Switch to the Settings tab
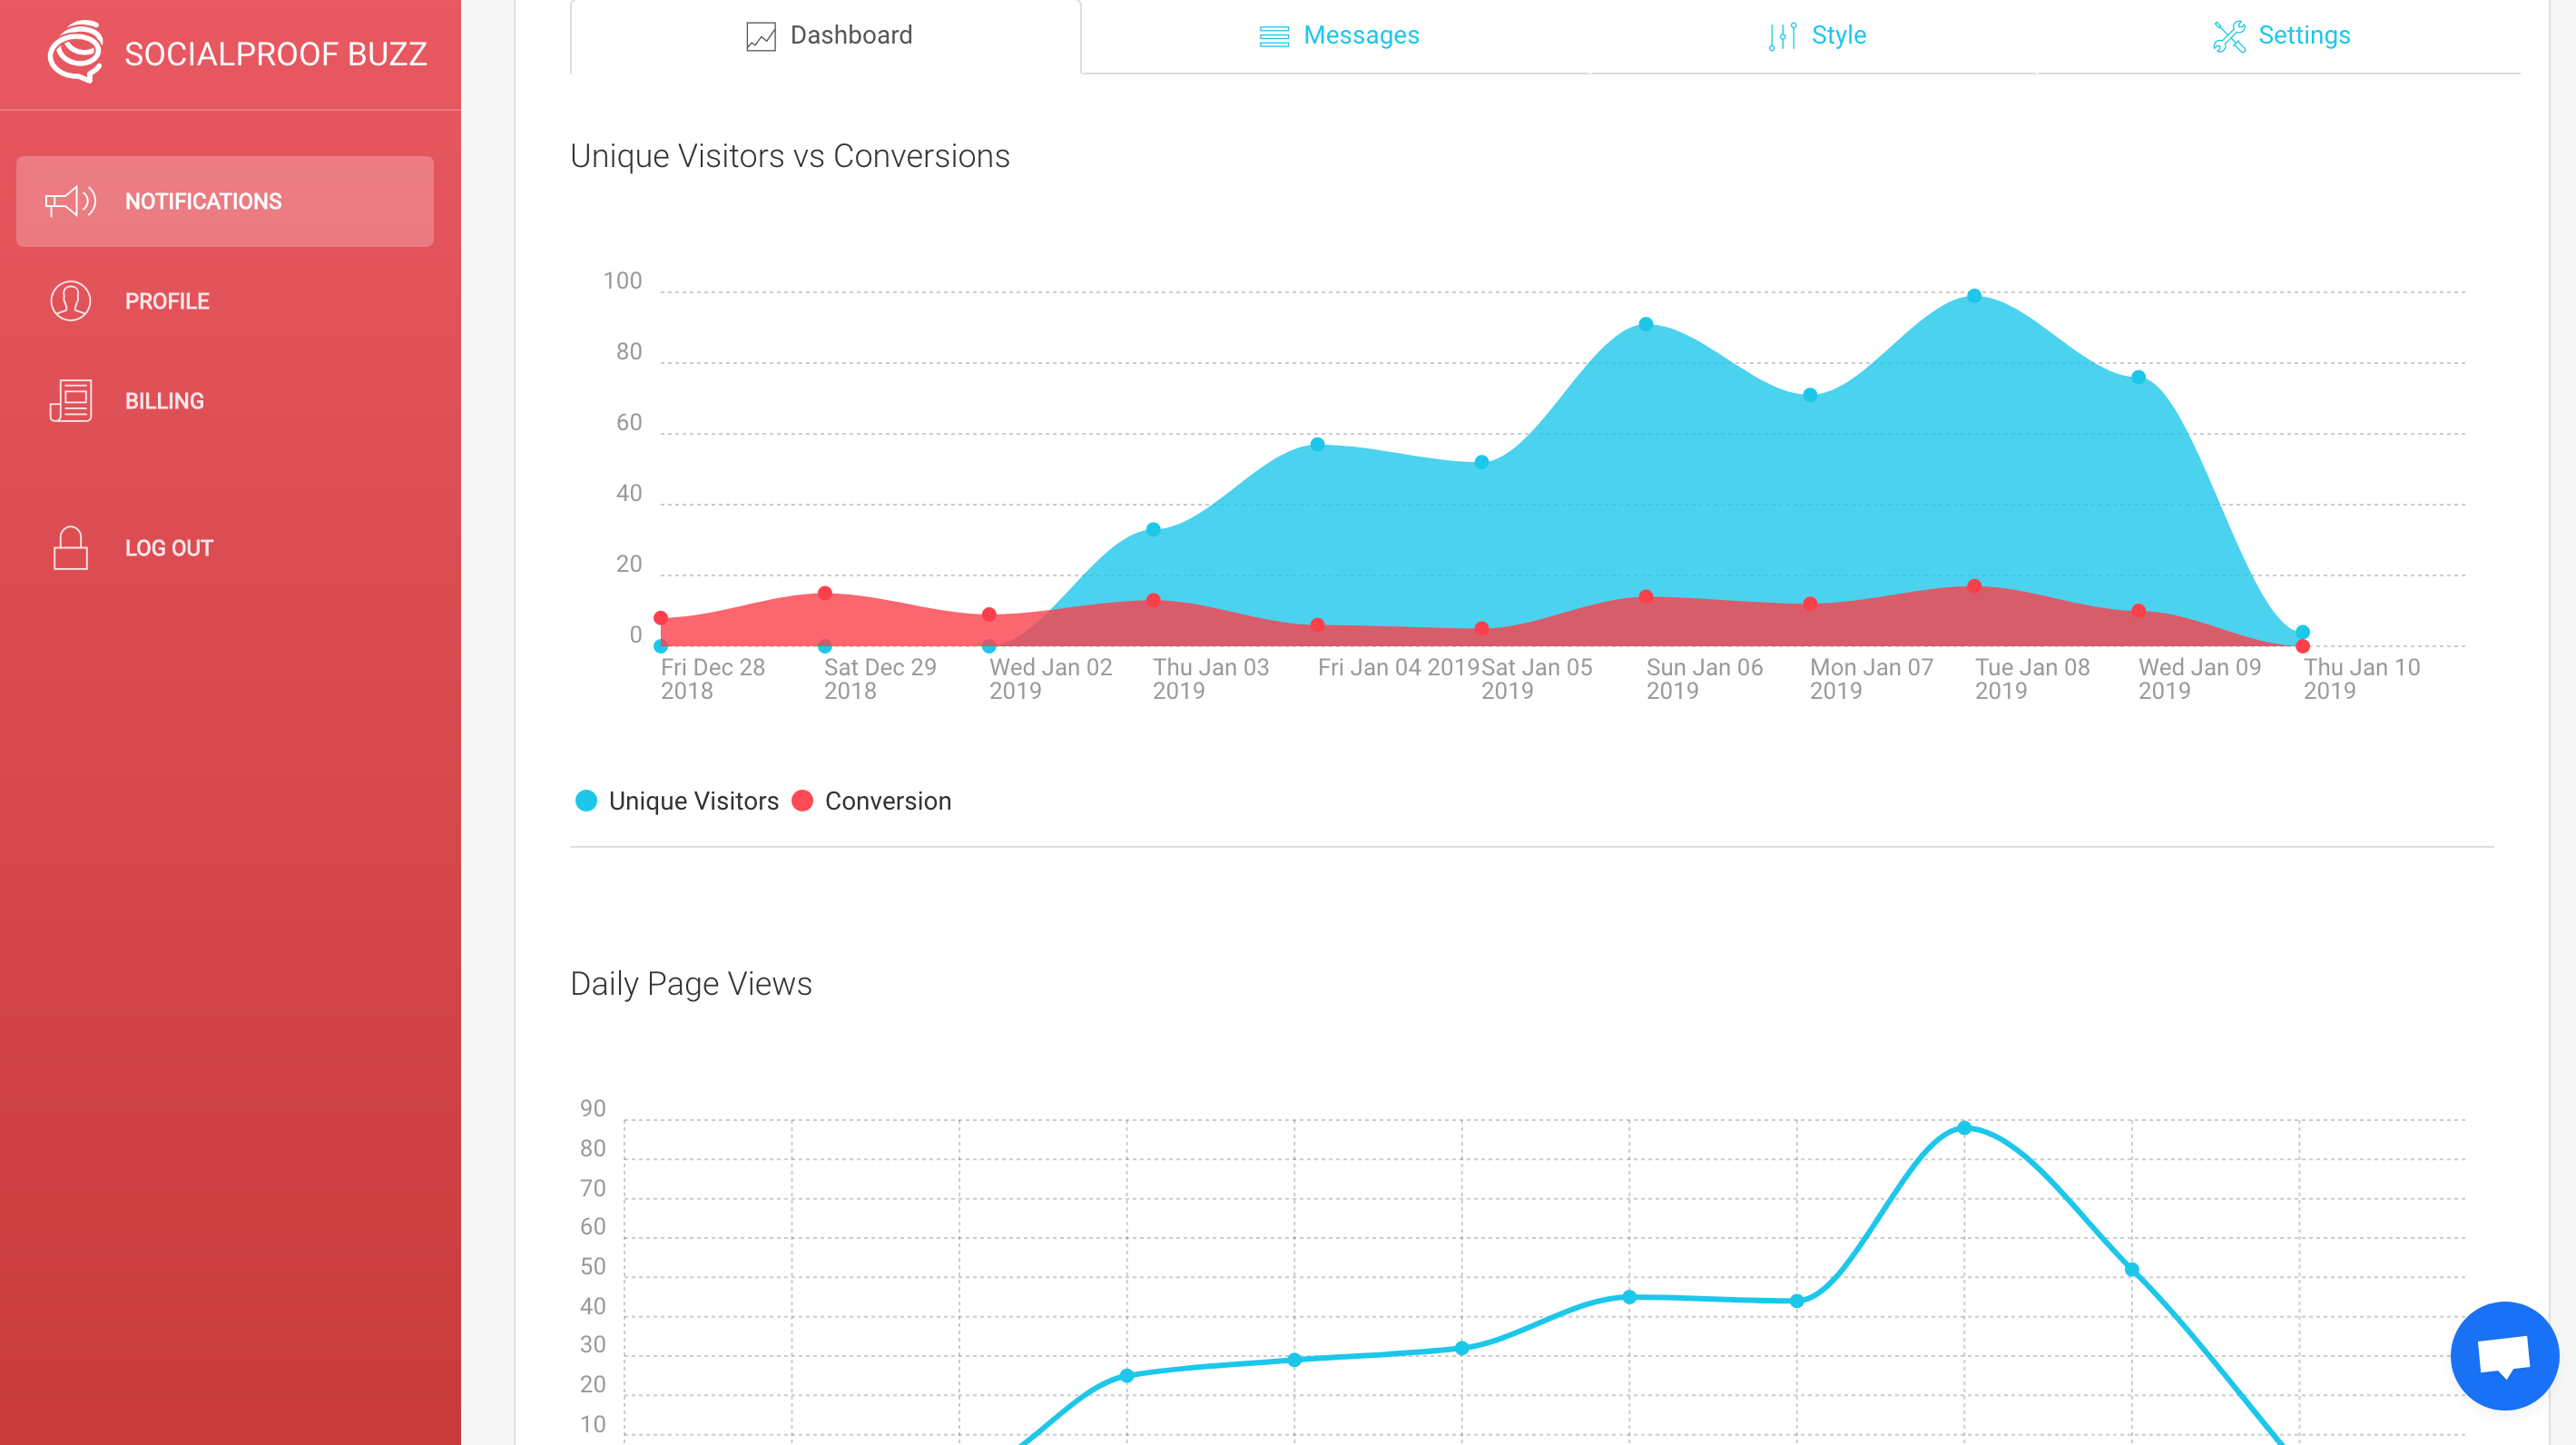The image size is (2576, 1445). 2304,36
